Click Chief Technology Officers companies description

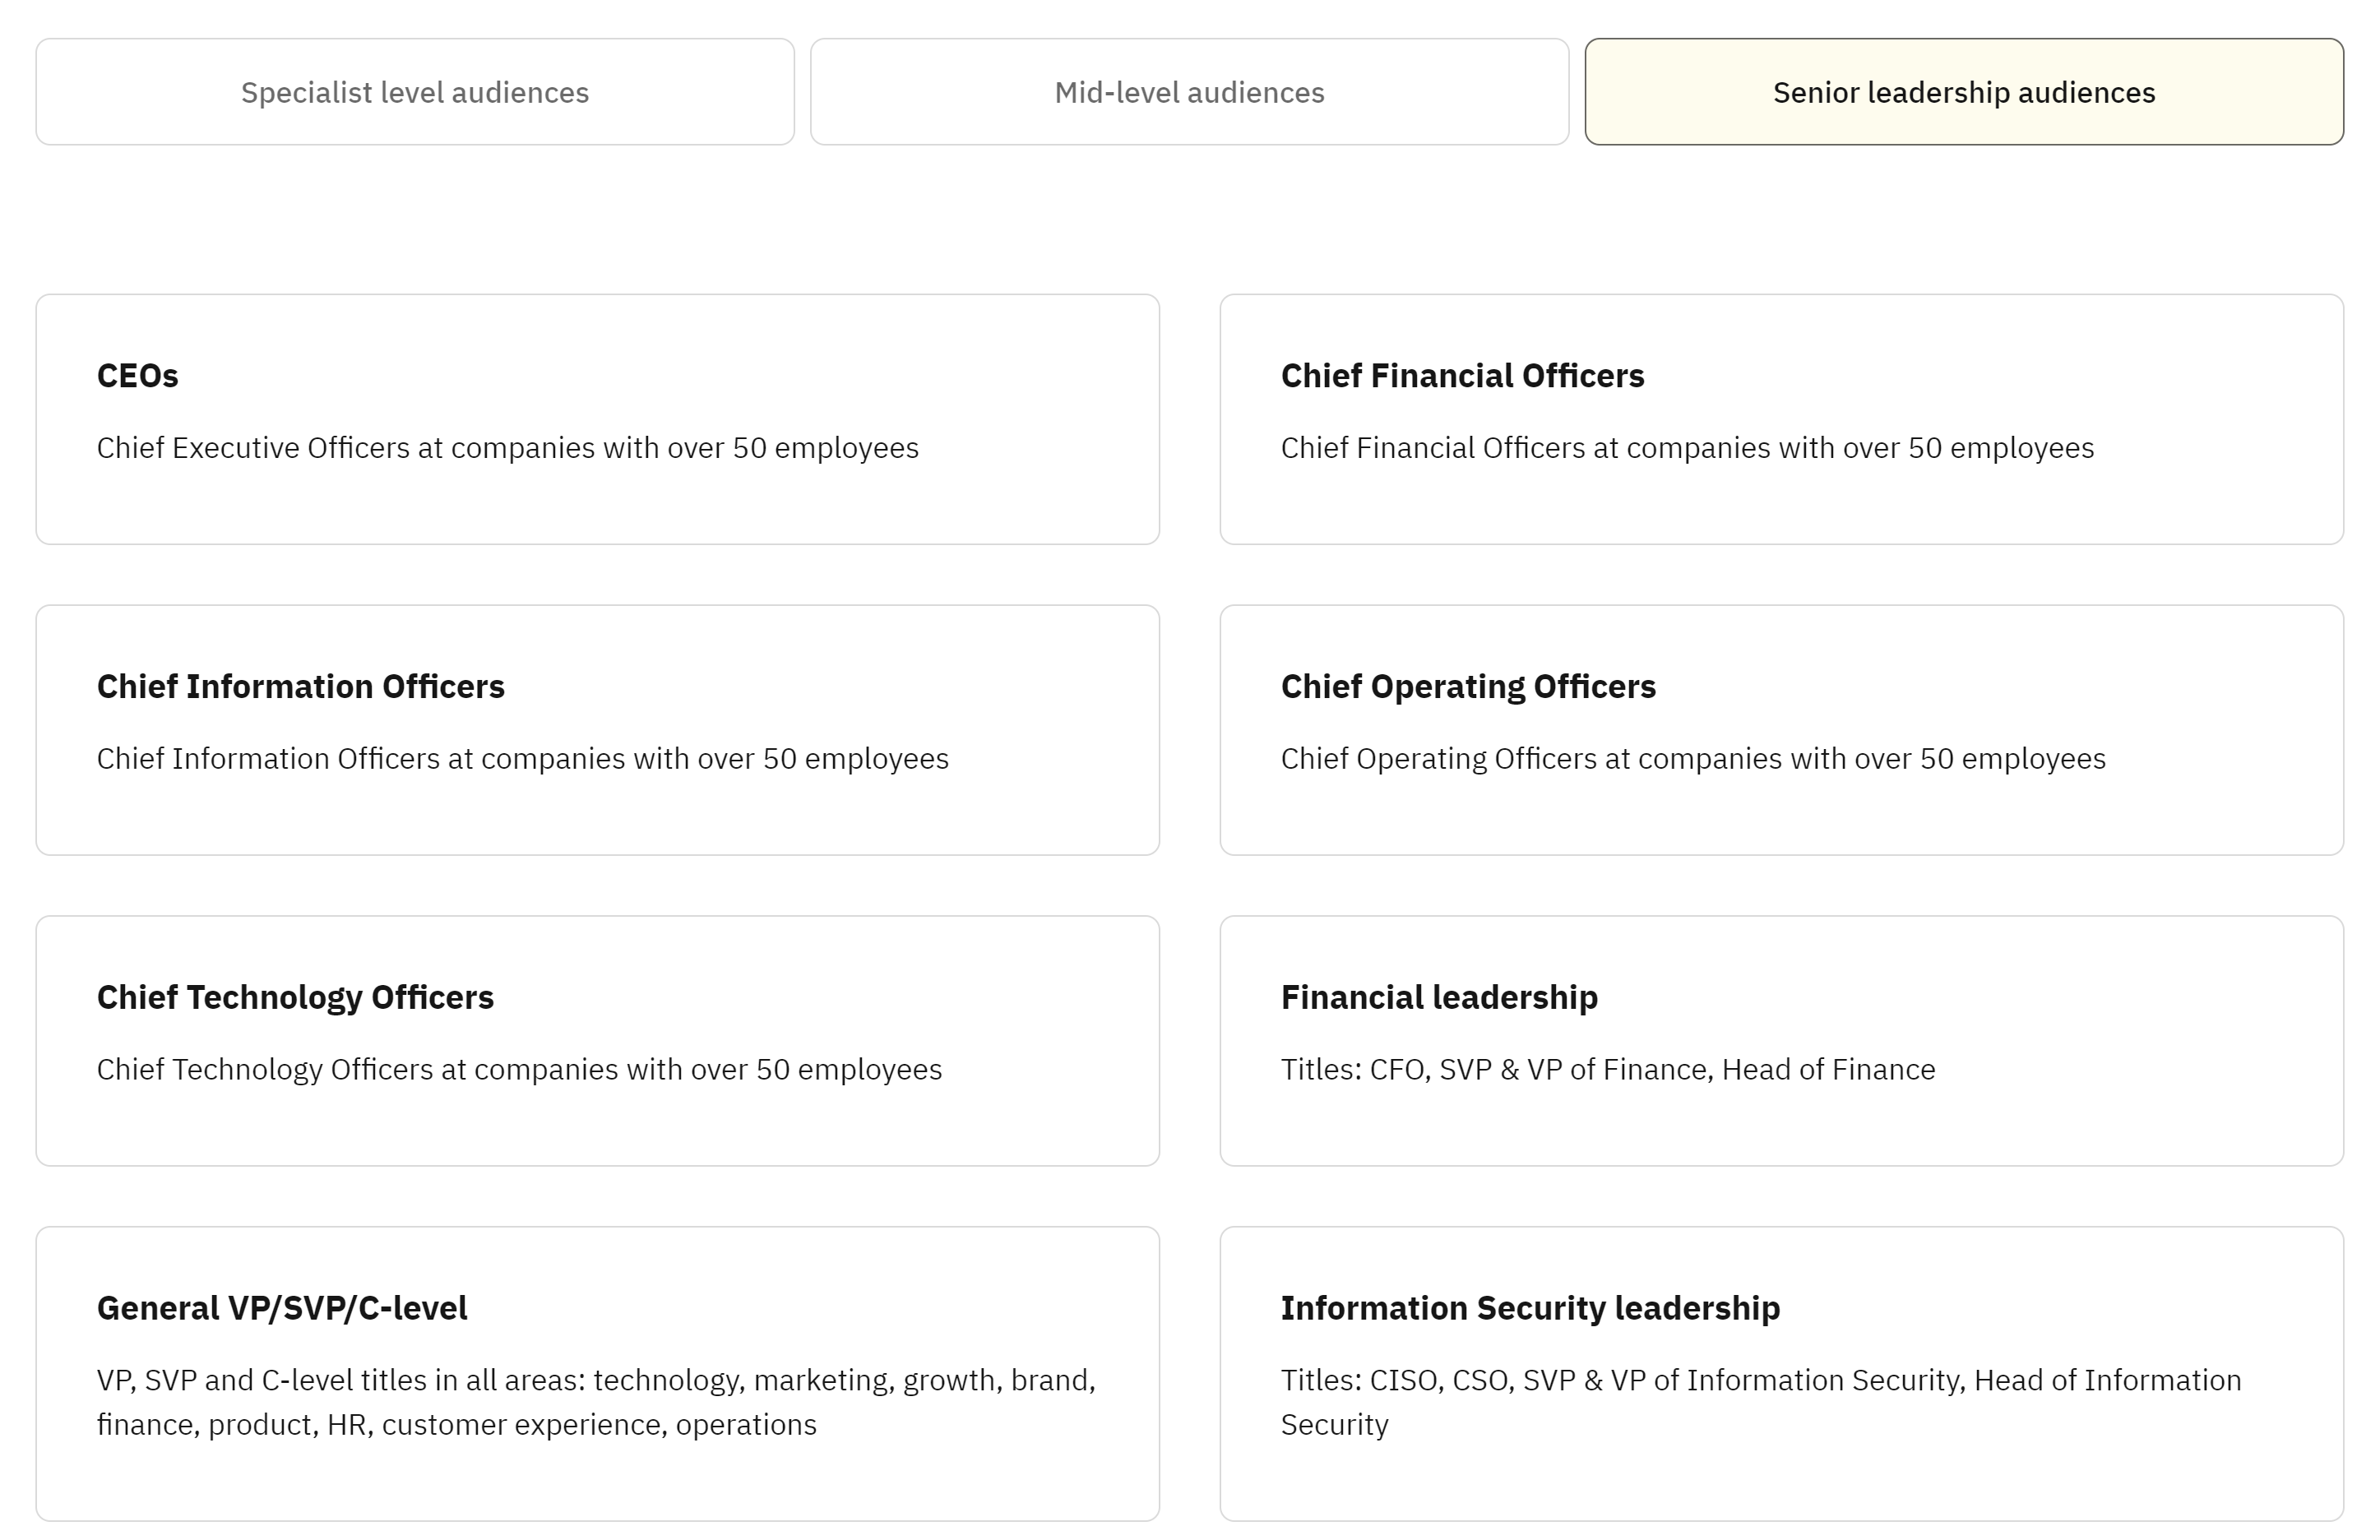pyautogui.click(x=519, y=1070)
